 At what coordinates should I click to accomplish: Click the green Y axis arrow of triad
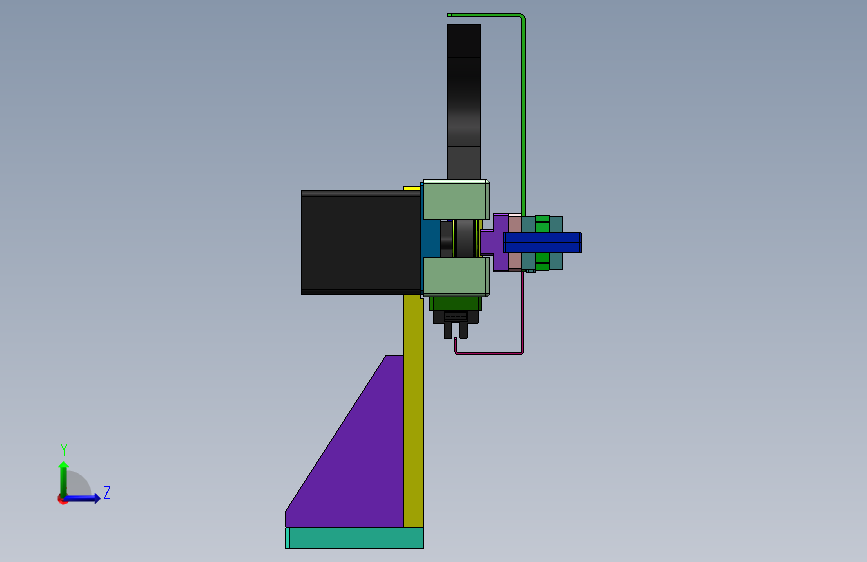pyautogui.click(x=63, y=478)
